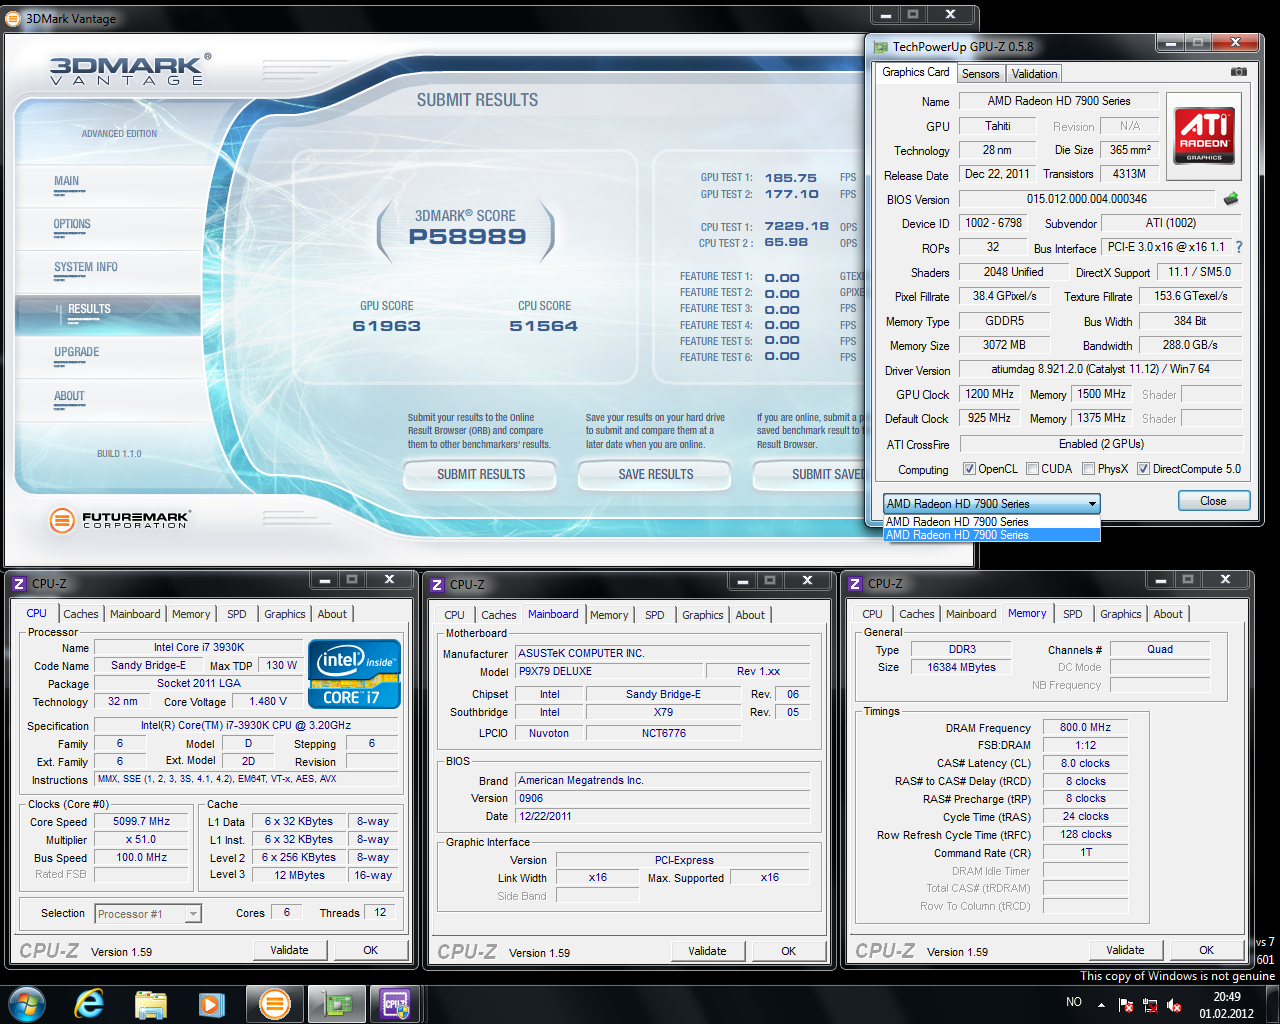Click Driver Version atiumdag field
Image resolution: width=1280 pixels, height=1024 pixels.
(1100, 369)
